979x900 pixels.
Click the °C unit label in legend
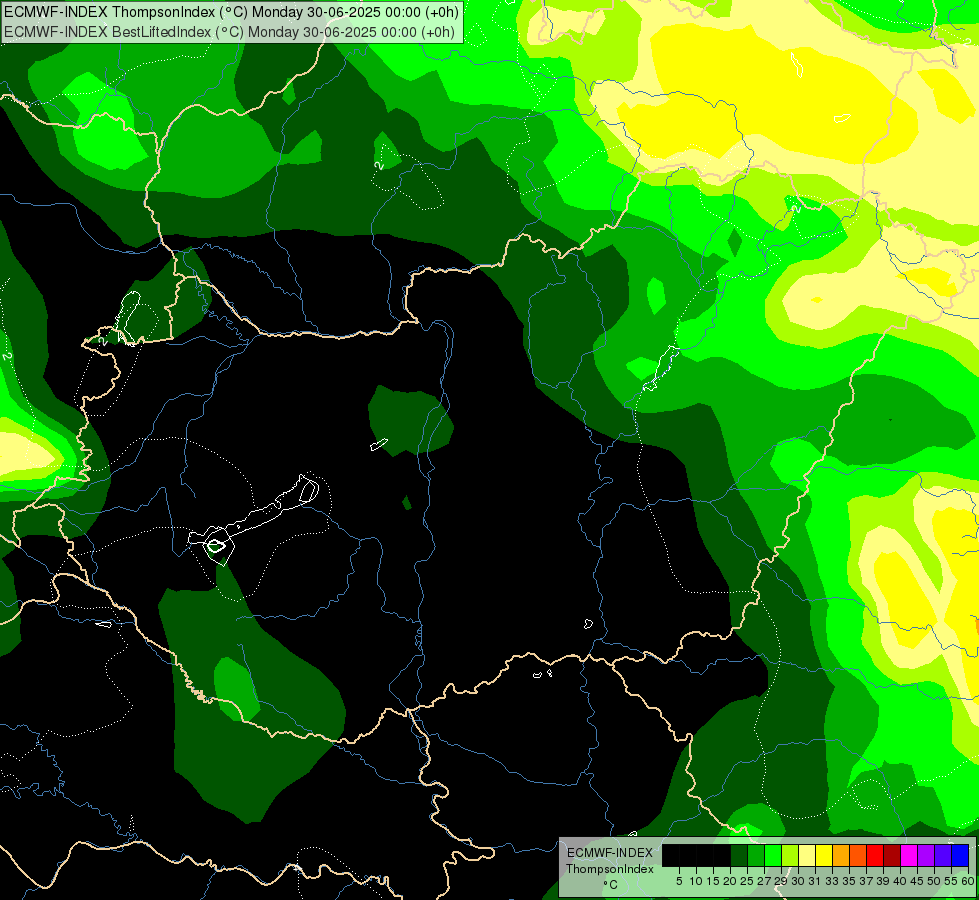click(610, 885)
